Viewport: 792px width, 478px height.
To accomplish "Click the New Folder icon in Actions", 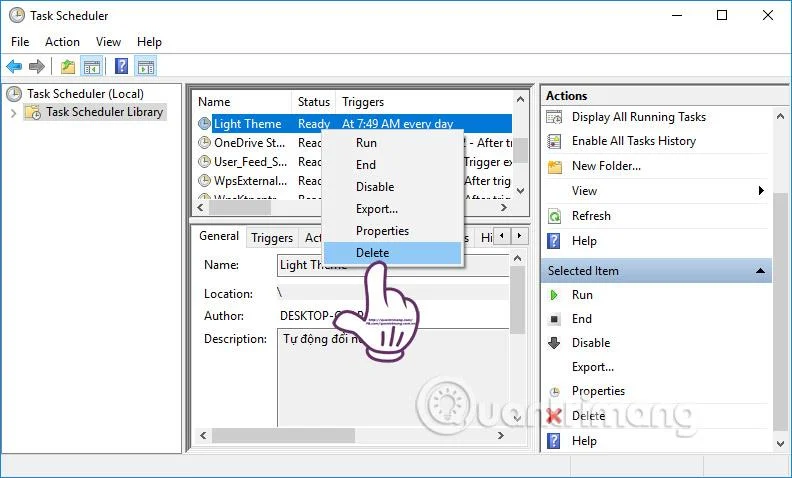I will pos(555,166).
